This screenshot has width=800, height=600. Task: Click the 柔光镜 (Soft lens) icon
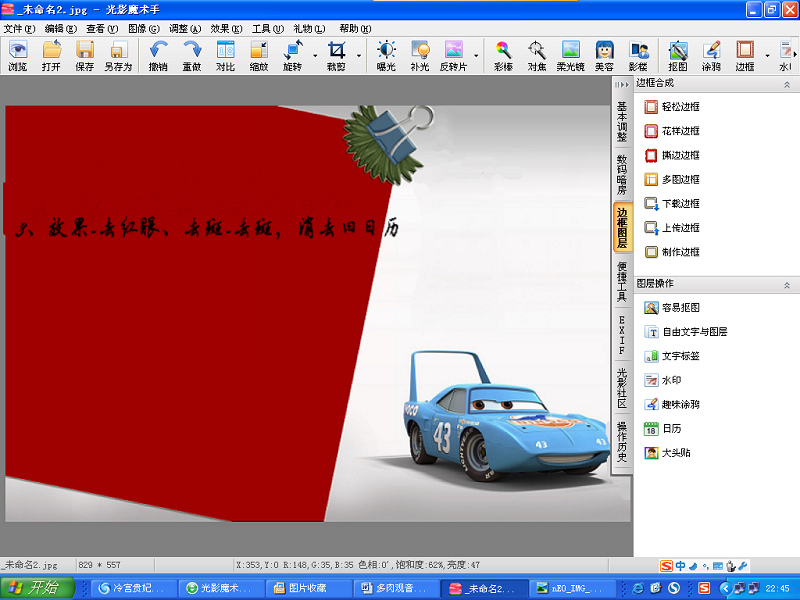570,56
